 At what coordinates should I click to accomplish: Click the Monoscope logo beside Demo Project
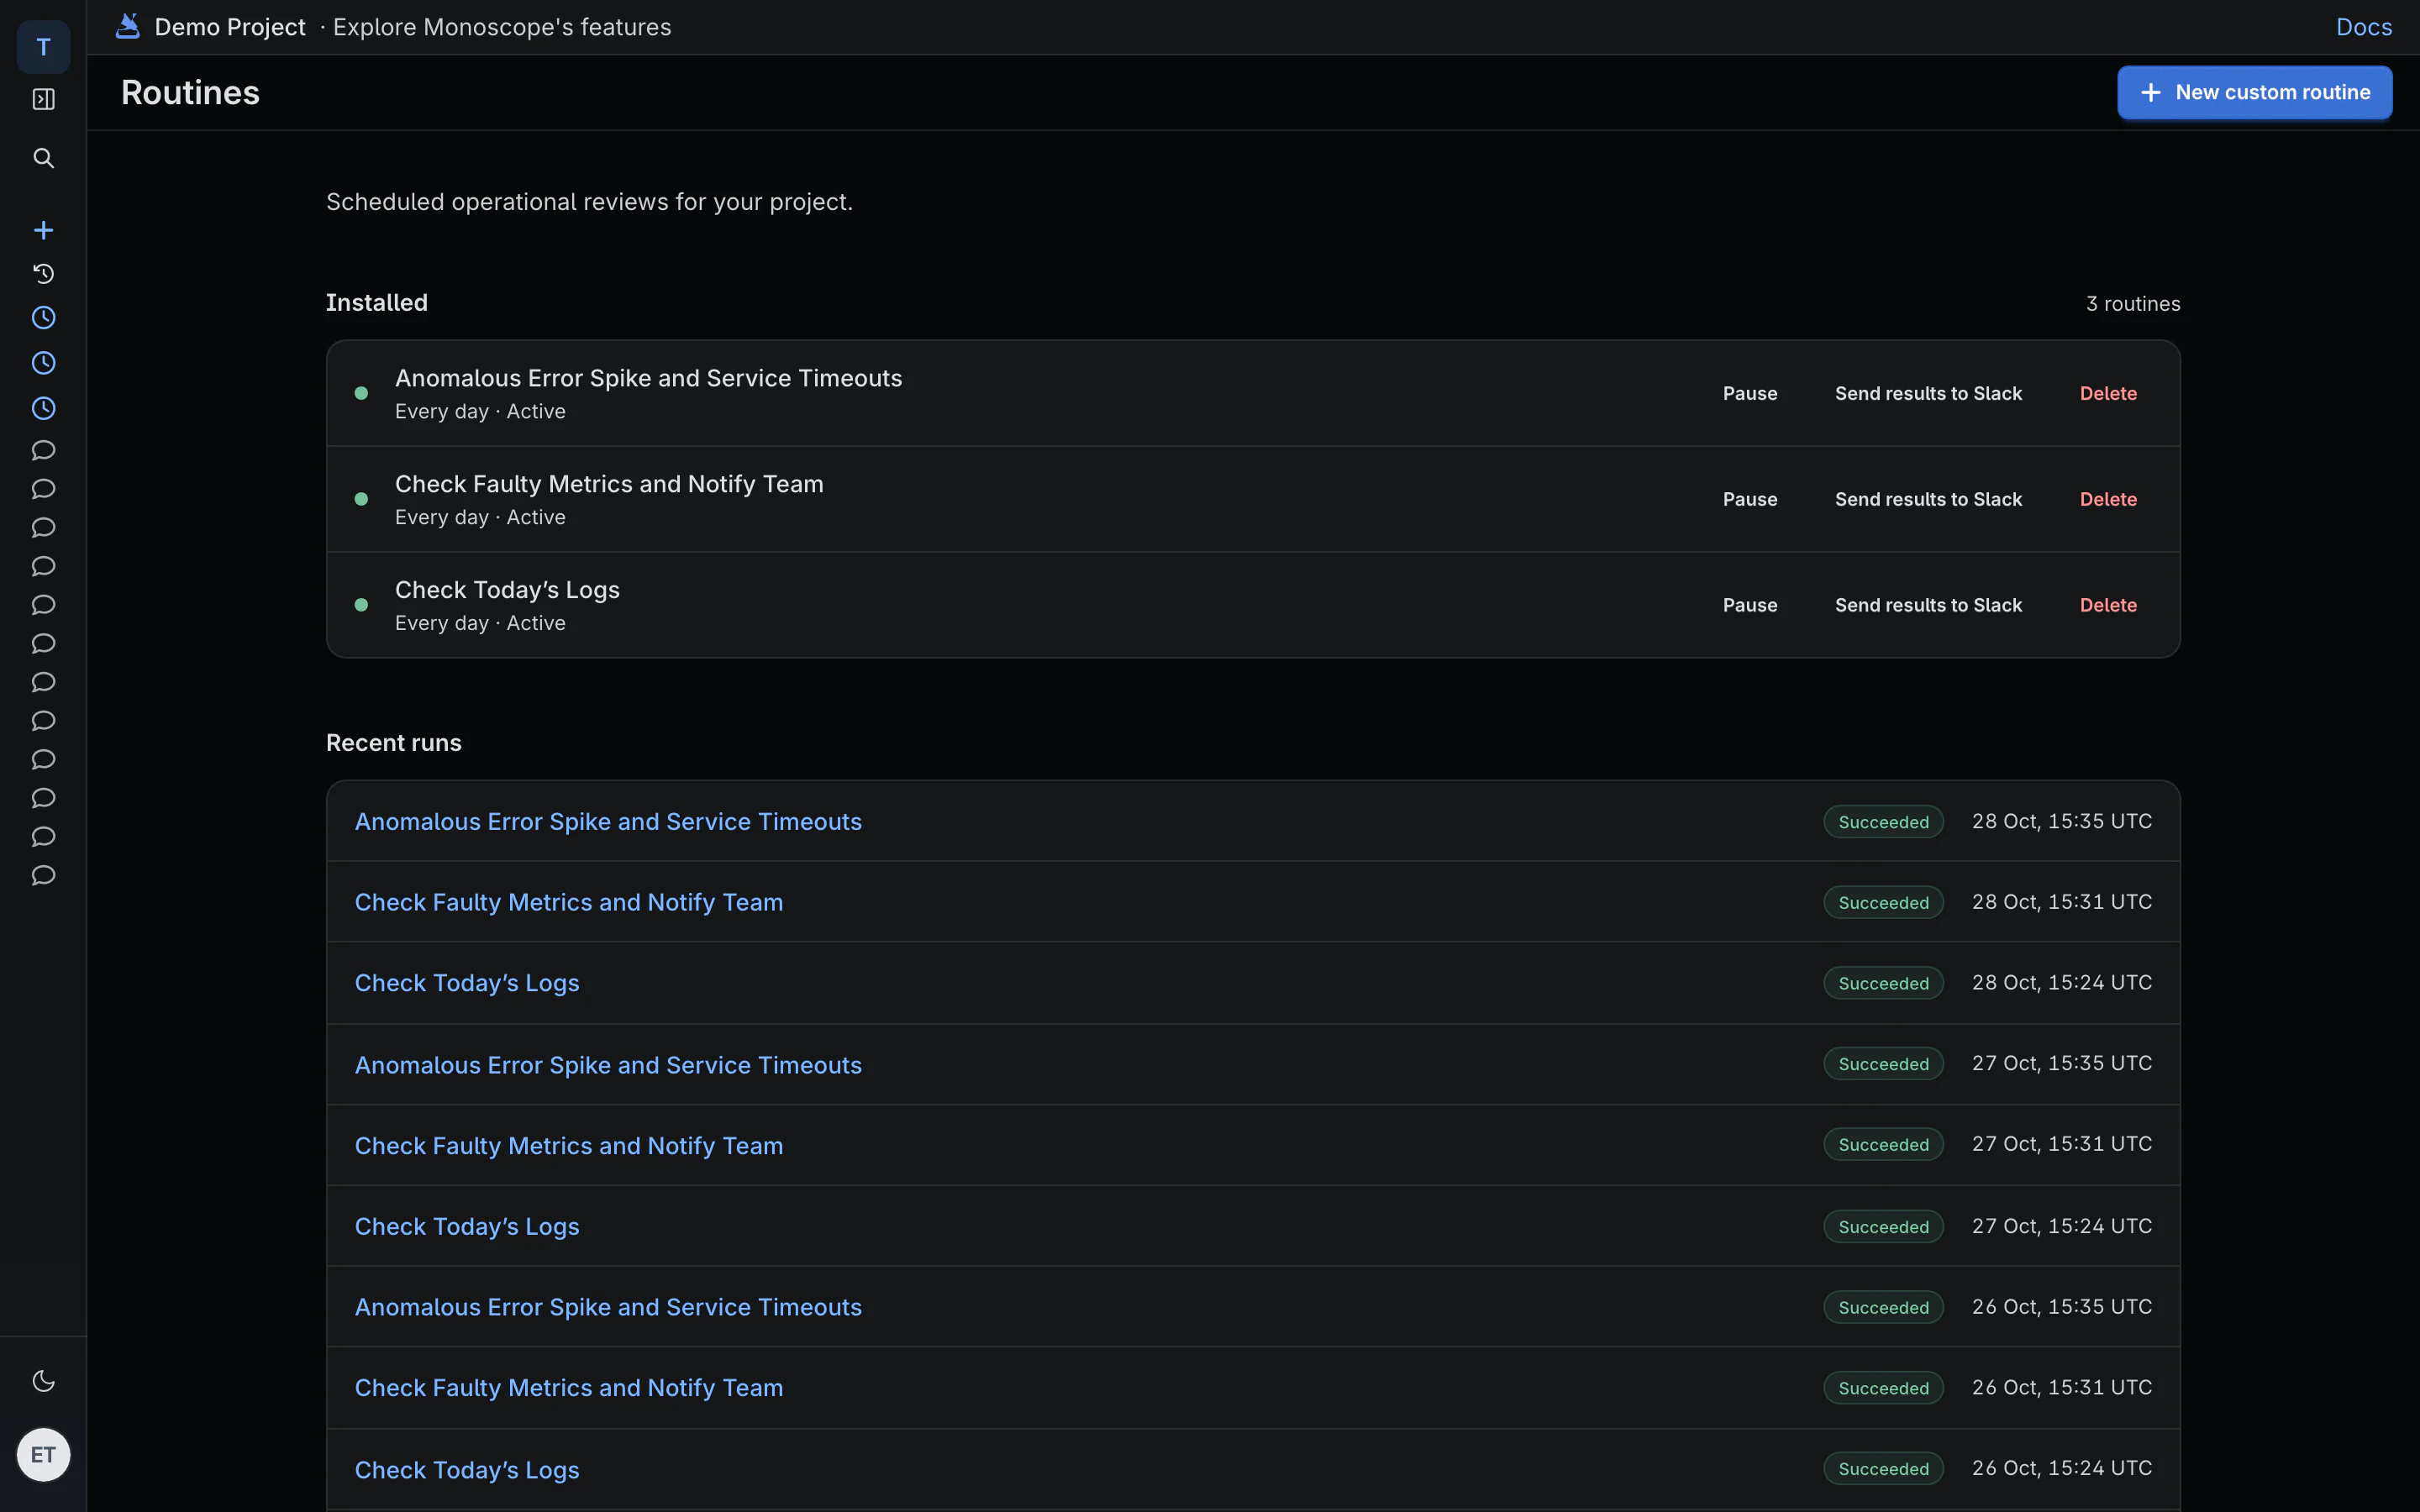pos(127,26)
